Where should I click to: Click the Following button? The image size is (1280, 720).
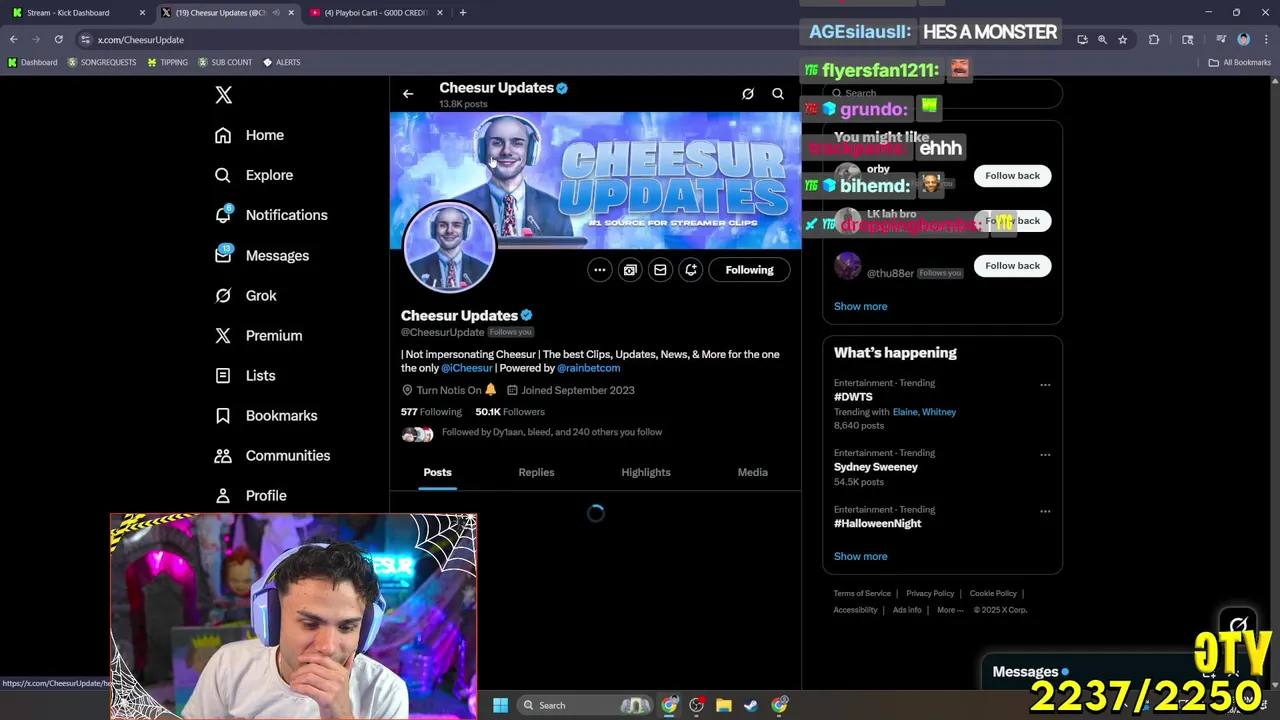pyautogui.click(x=749, y=270)
